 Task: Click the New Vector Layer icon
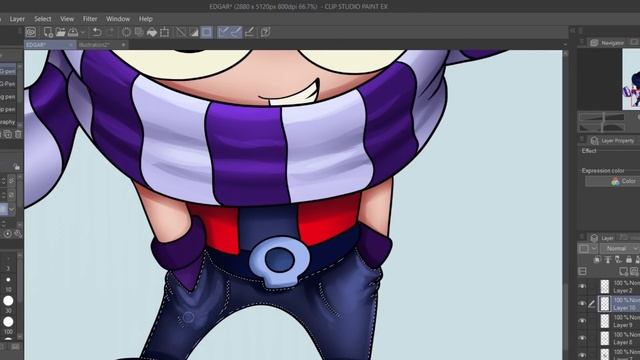click(x=634, y=271)
